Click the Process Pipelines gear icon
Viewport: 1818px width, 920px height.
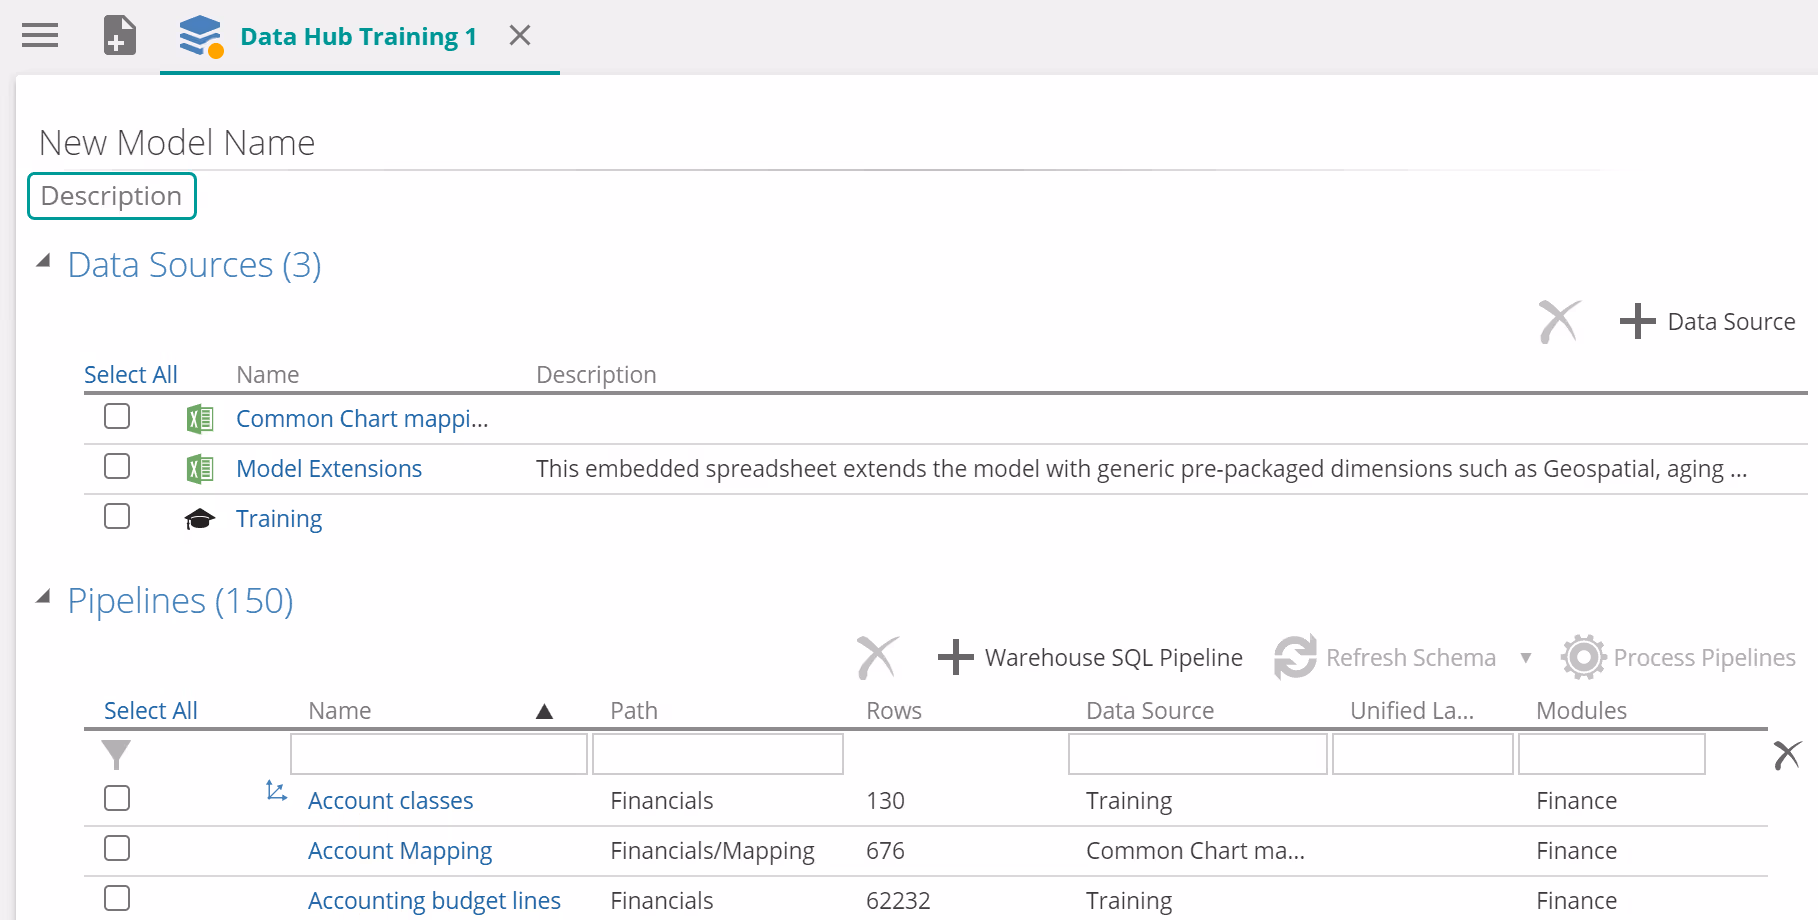click(1583, 658)
